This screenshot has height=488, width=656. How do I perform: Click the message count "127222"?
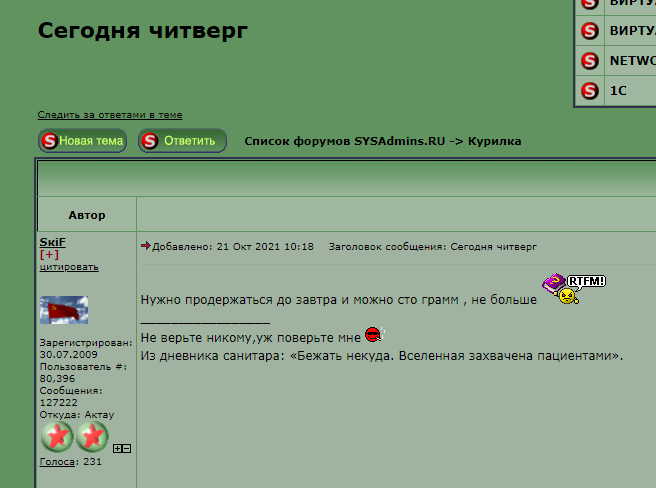[x=59, y=403]
